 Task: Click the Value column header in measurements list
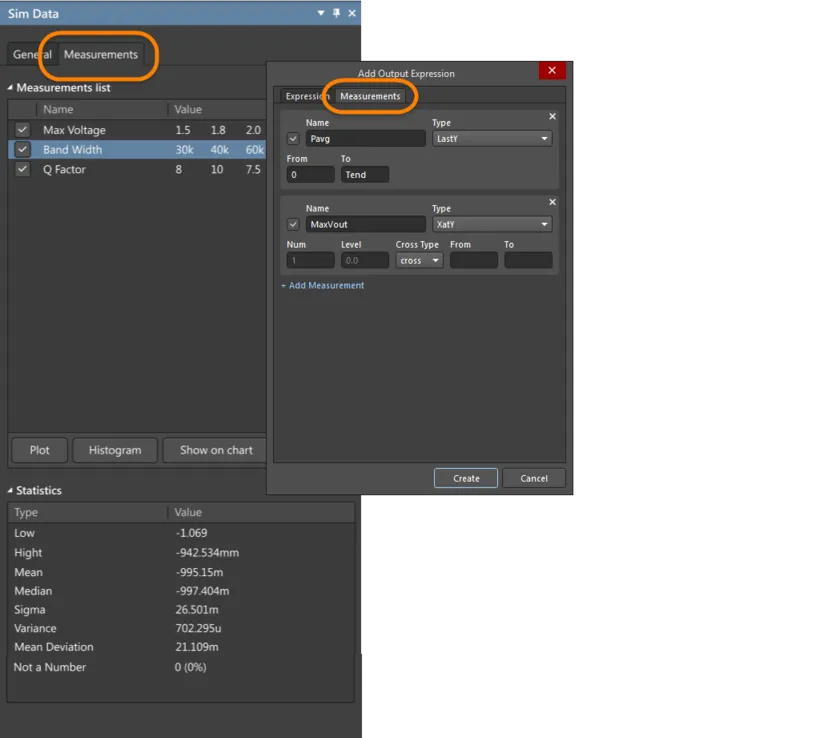point(188,109)
